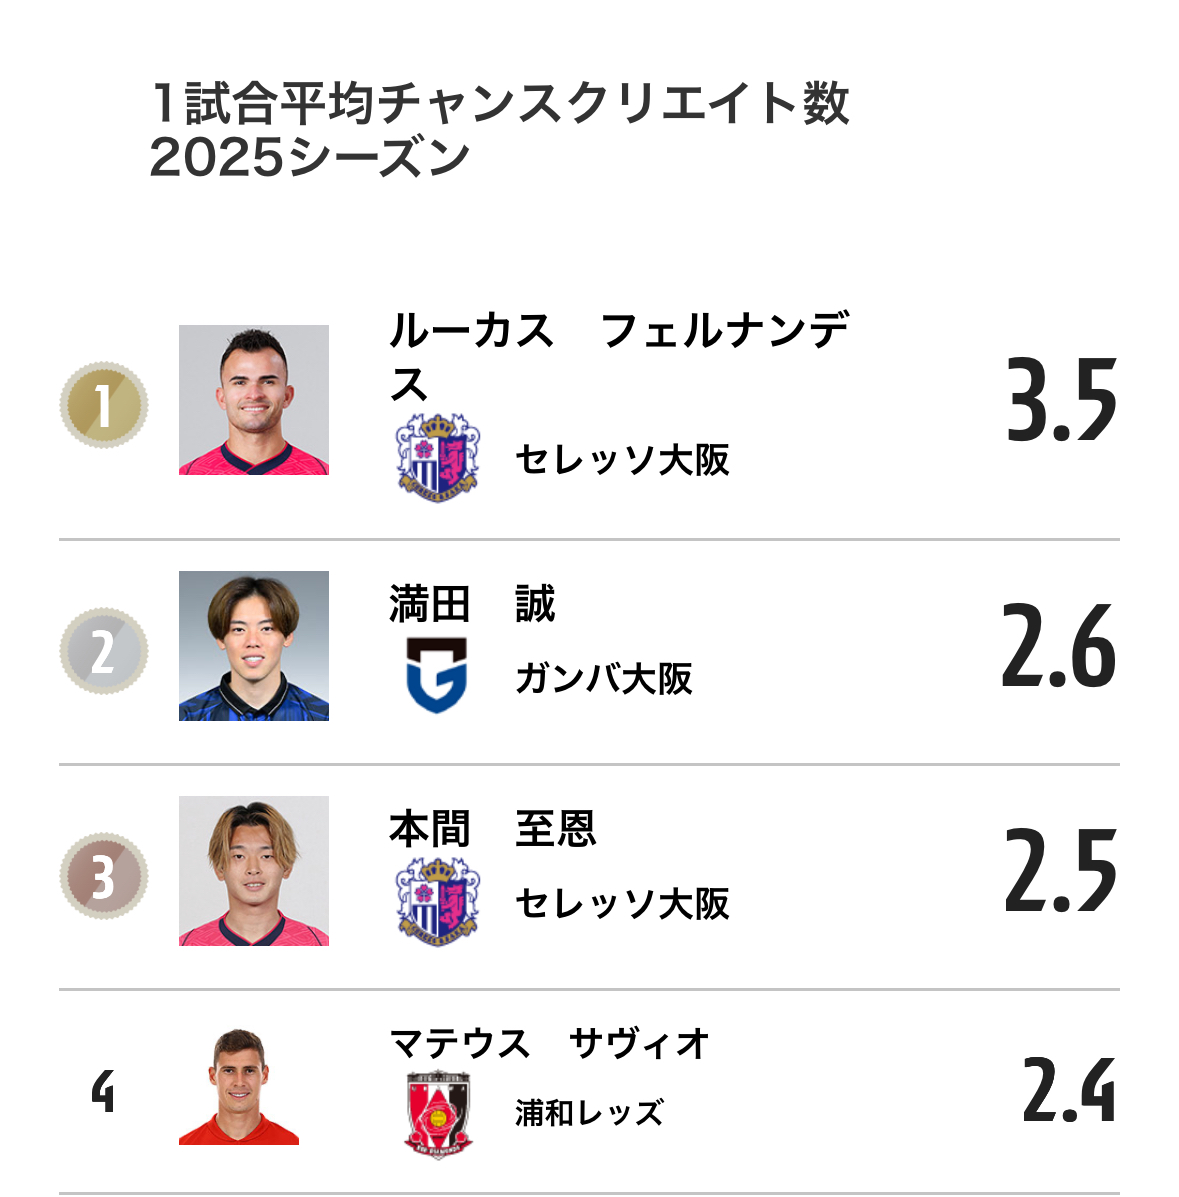Click the 3.5 stat value
1179x1197 pixels.
click(x=1061, y=400)
